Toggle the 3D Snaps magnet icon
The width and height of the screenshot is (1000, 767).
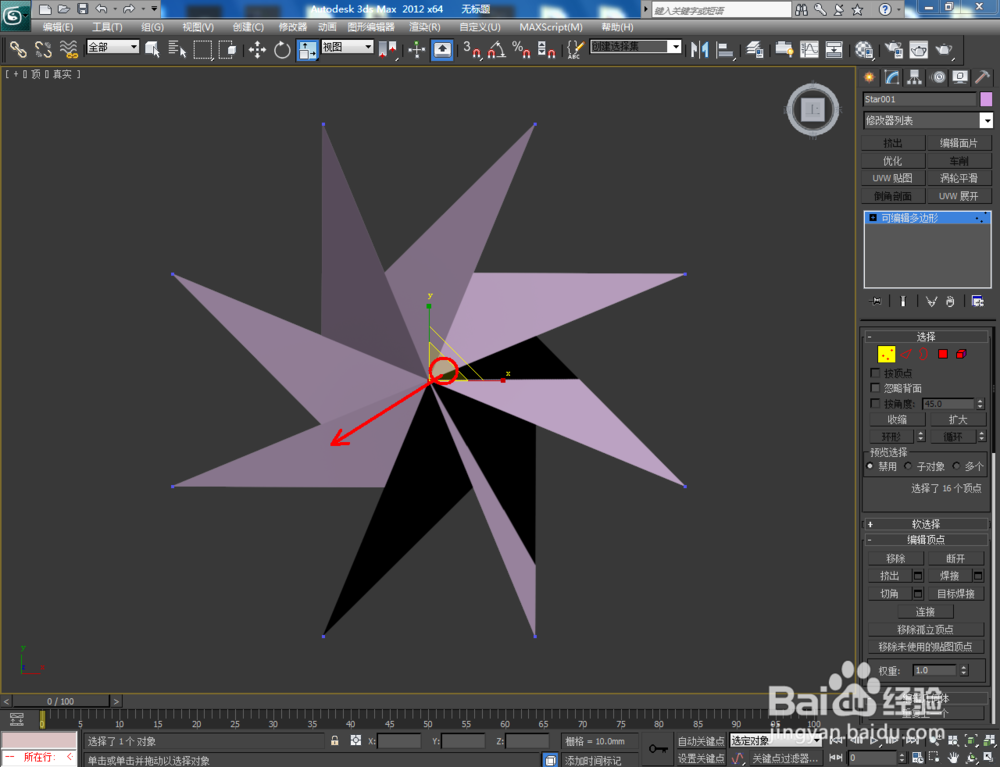(x=472, y=49)
